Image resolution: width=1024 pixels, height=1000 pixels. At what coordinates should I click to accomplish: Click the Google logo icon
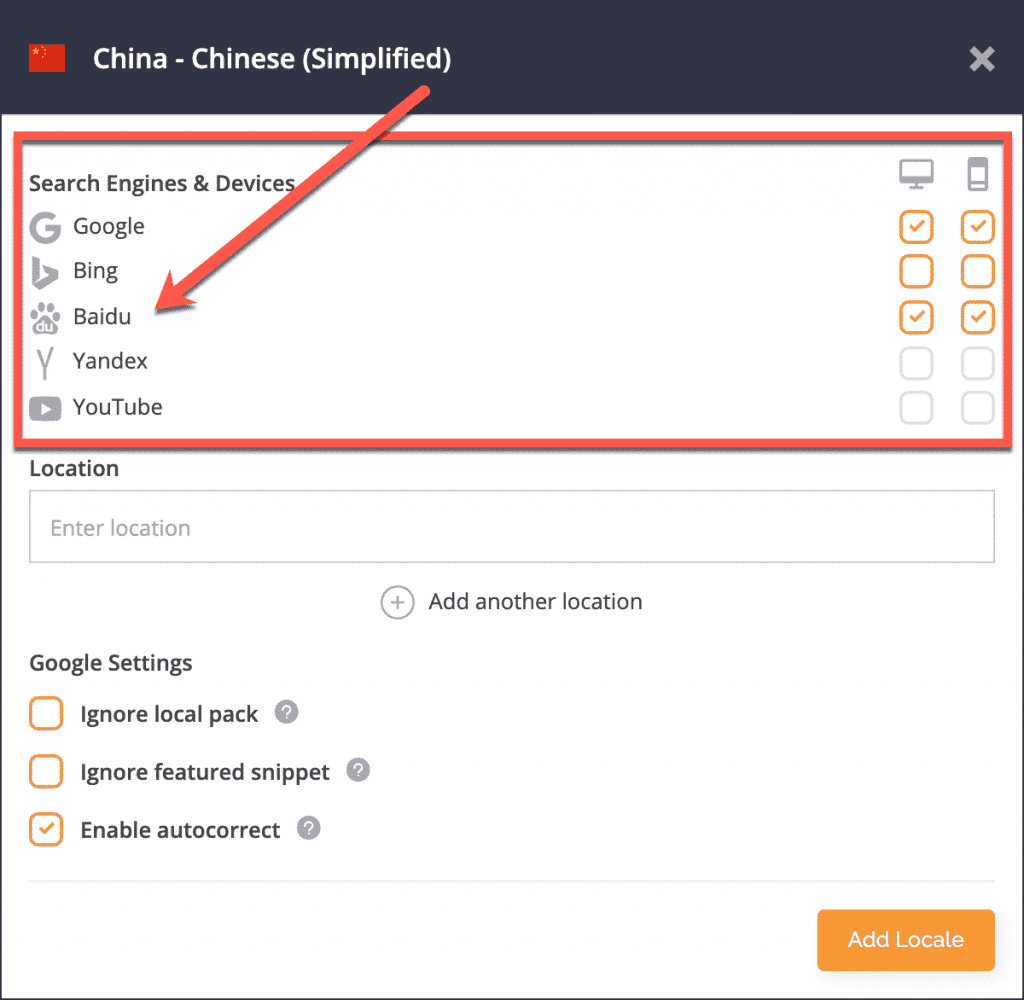[45, 228]
